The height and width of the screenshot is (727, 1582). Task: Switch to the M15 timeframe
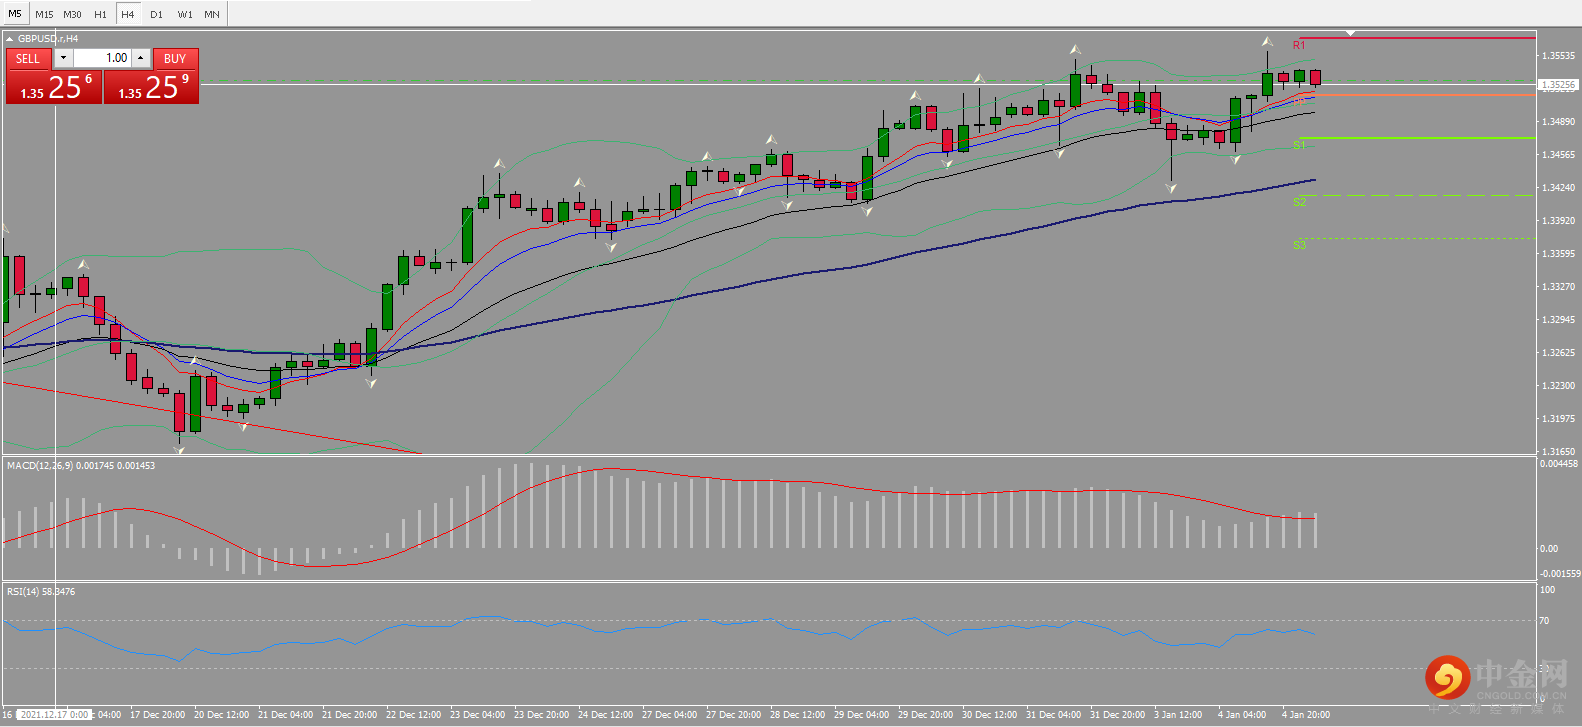click(44, 14)
